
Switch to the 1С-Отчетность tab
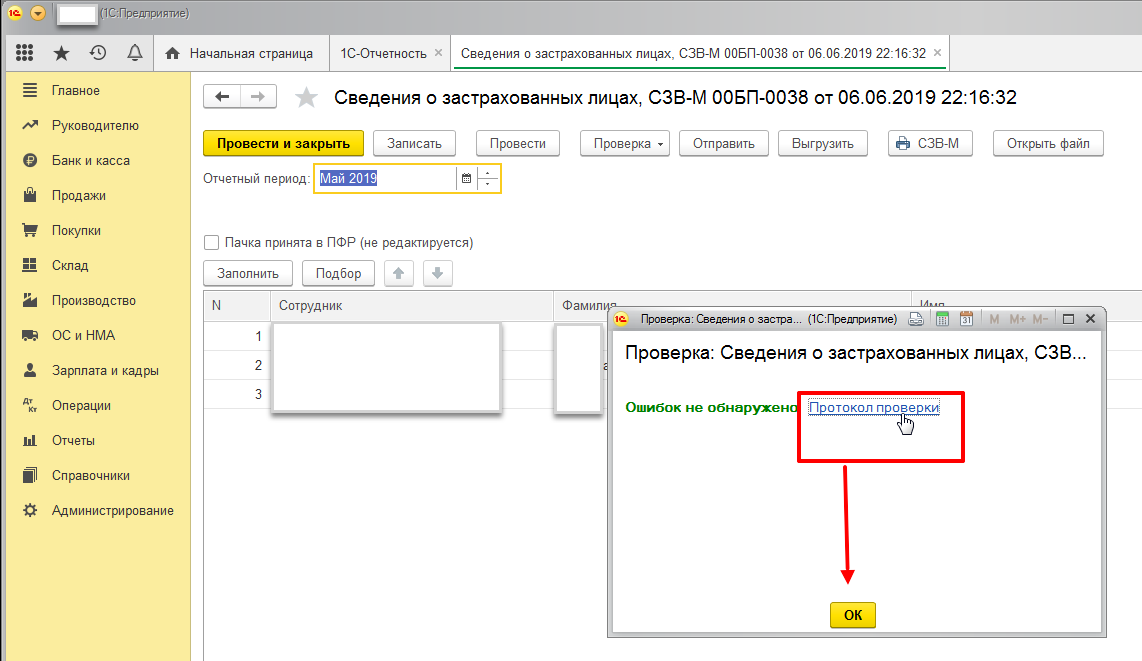point(383,53)
